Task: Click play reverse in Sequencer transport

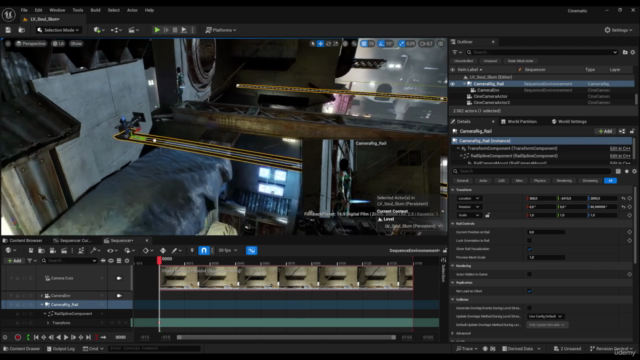Action: coord(59,337)
